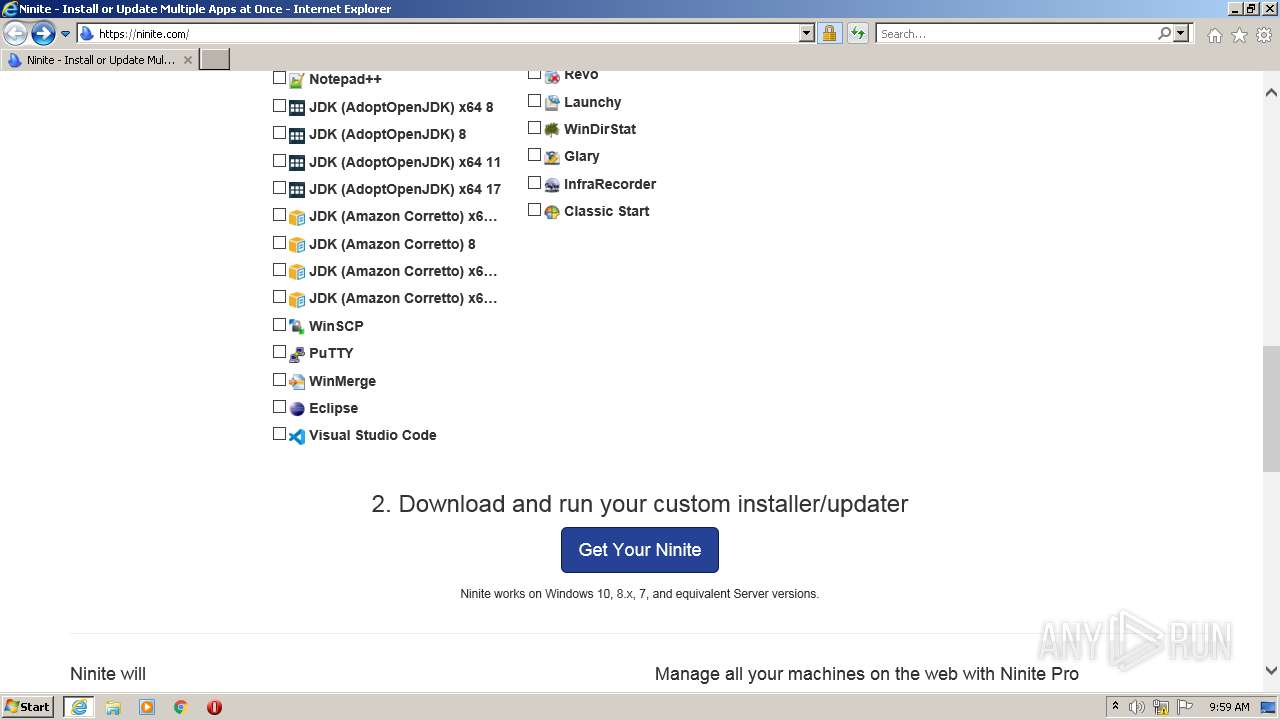Click the page scrollbar down arrow
The image size is (1280, 720).
(x=1271, y=671)
